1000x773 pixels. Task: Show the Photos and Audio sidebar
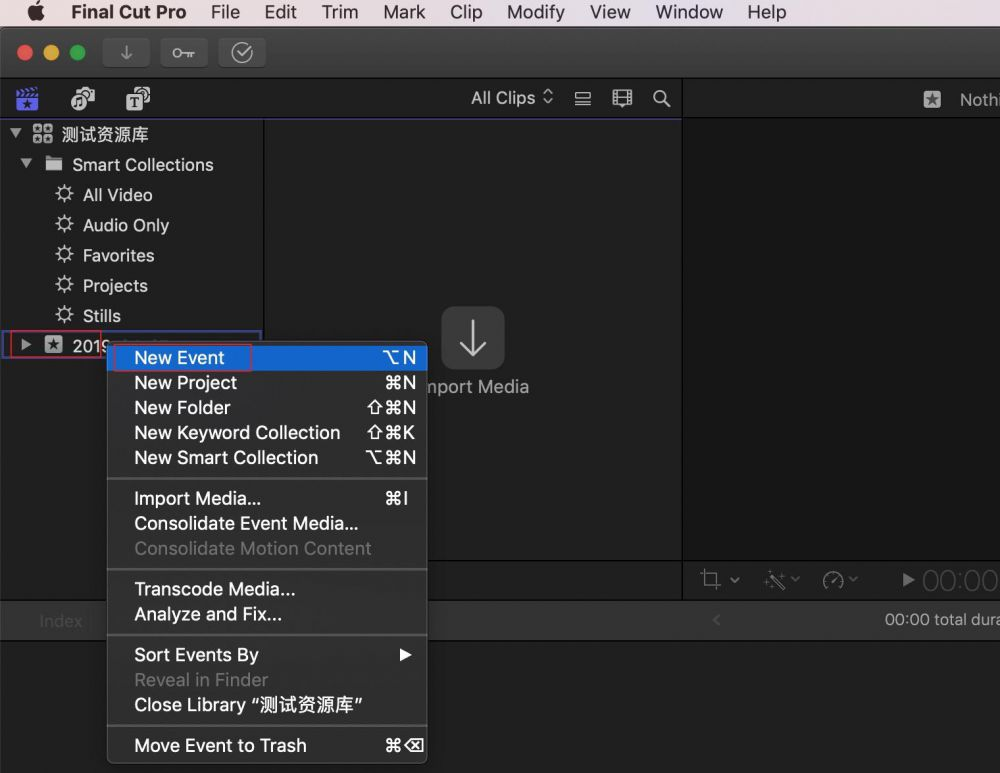[82, 99]
